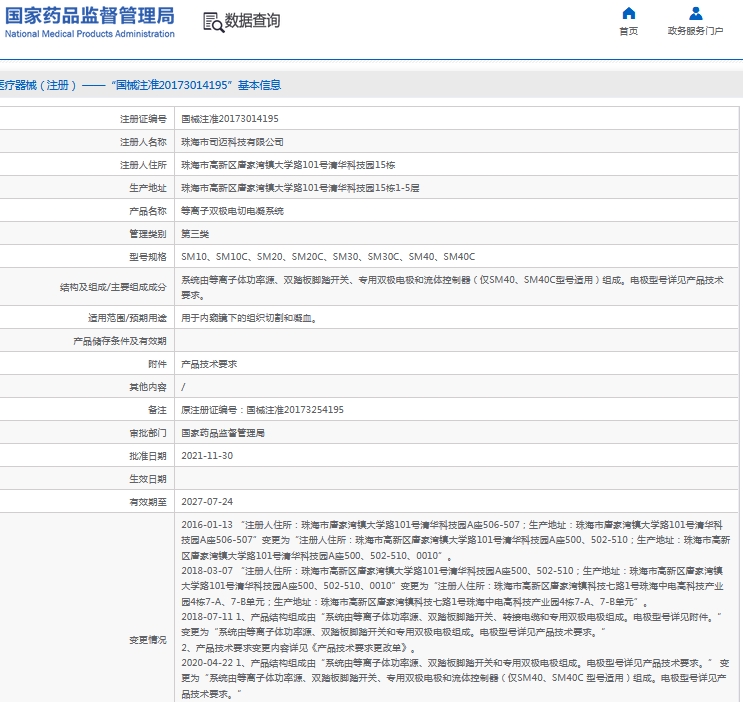Click the expiry date 2027-07-24
The height and width of the screenshot is (702, 743).
[207, 502]
